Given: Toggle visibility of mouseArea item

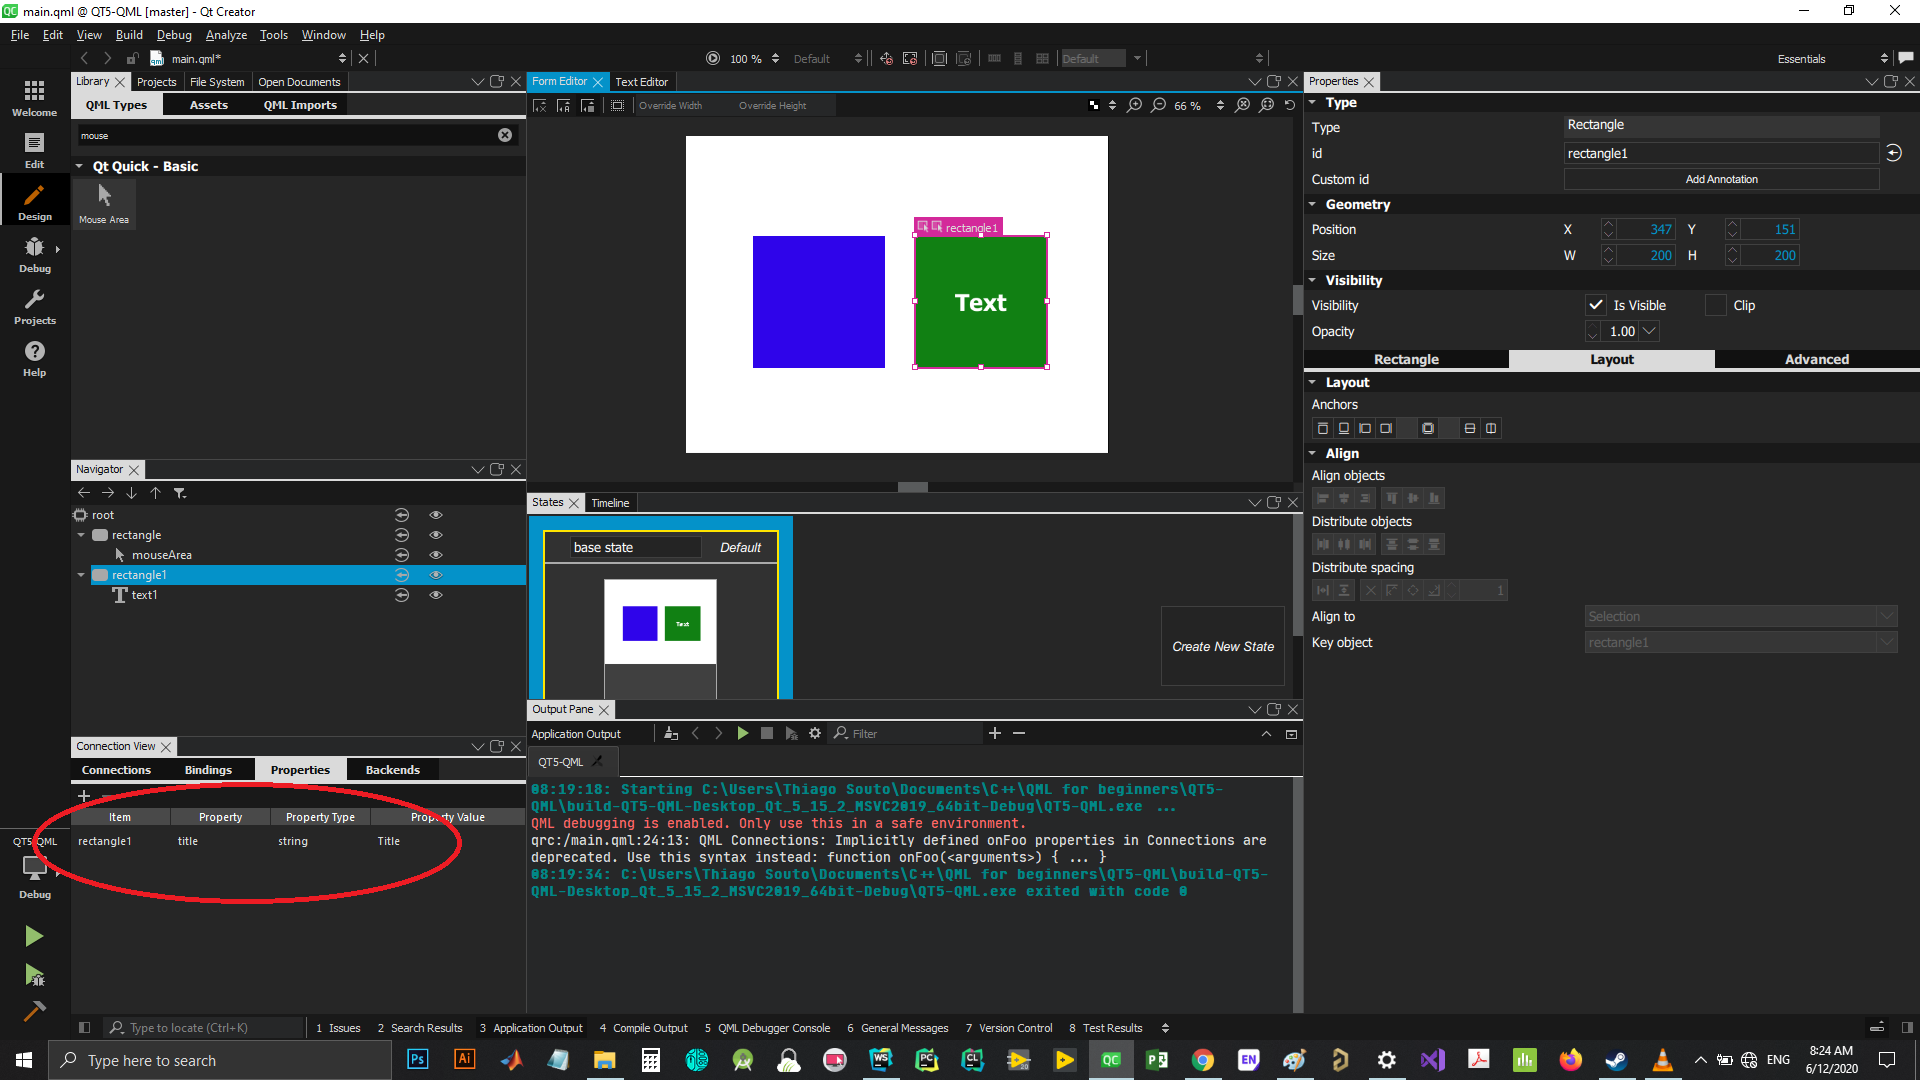Looking at the screenshot, I should 436,555.
